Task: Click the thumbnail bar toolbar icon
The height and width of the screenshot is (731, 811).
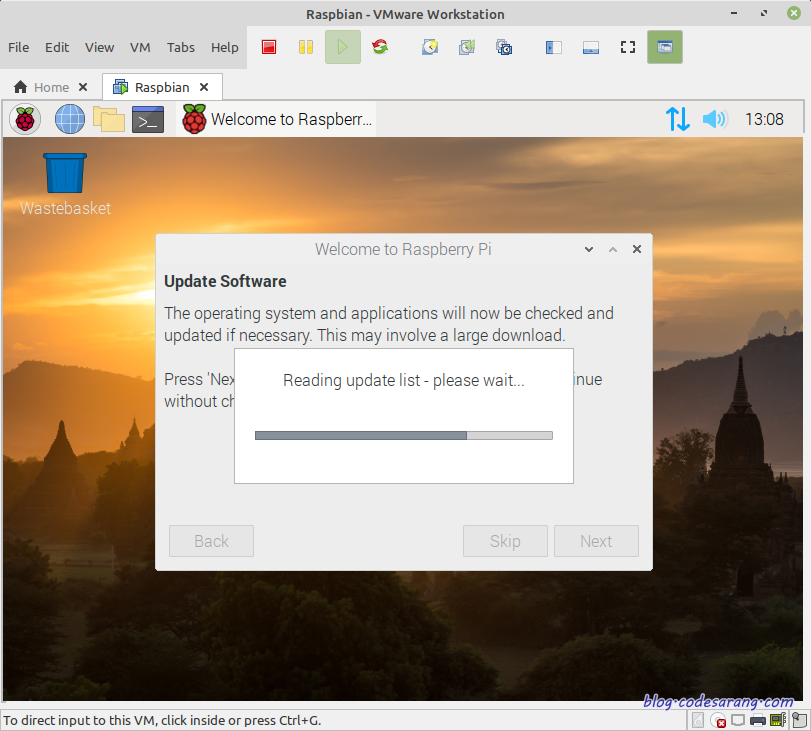Action: pos(591,47)
